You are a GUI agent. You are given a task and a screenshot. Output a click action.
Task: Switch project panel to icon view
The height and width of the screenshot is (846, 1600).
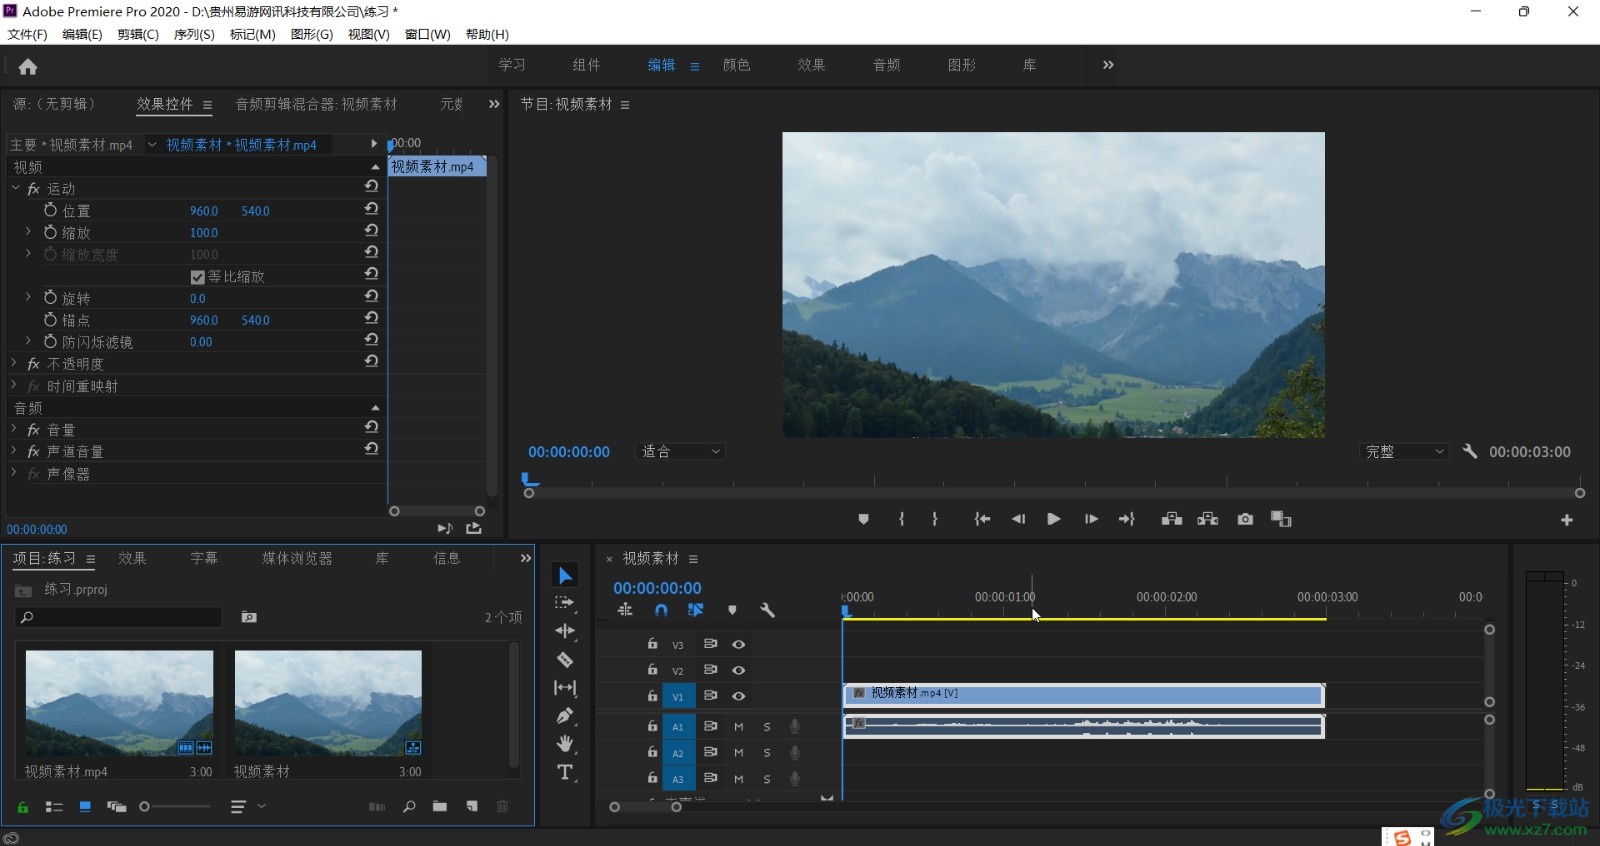(x=85, y=806)
